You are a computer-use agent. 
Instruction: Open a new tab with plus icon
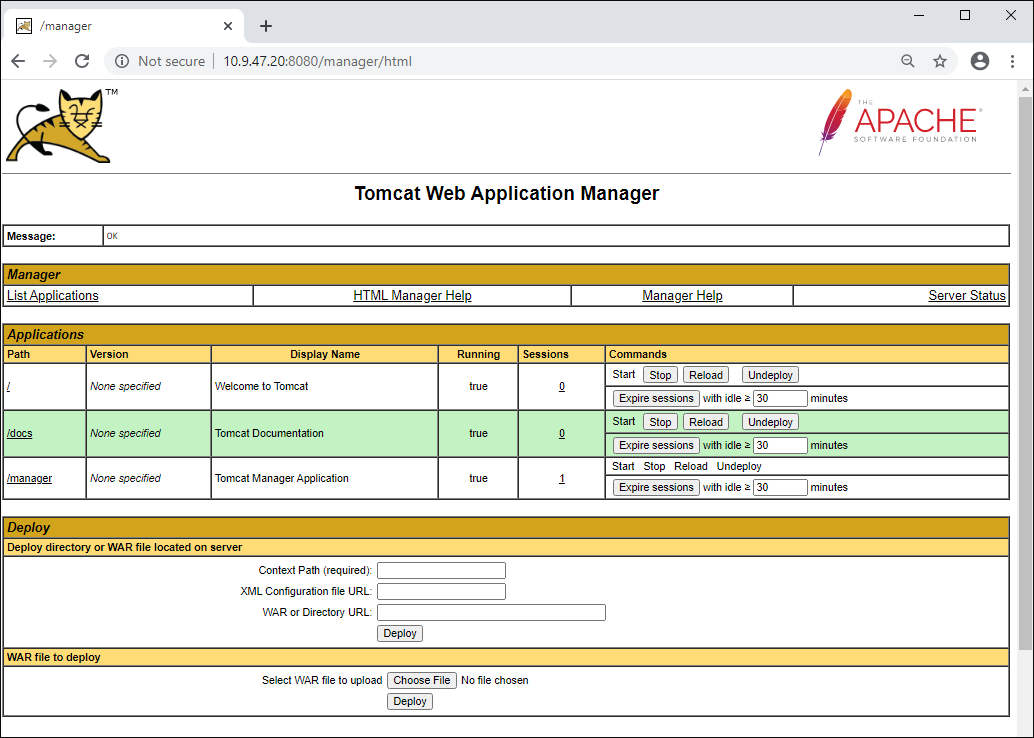point(265,26)
